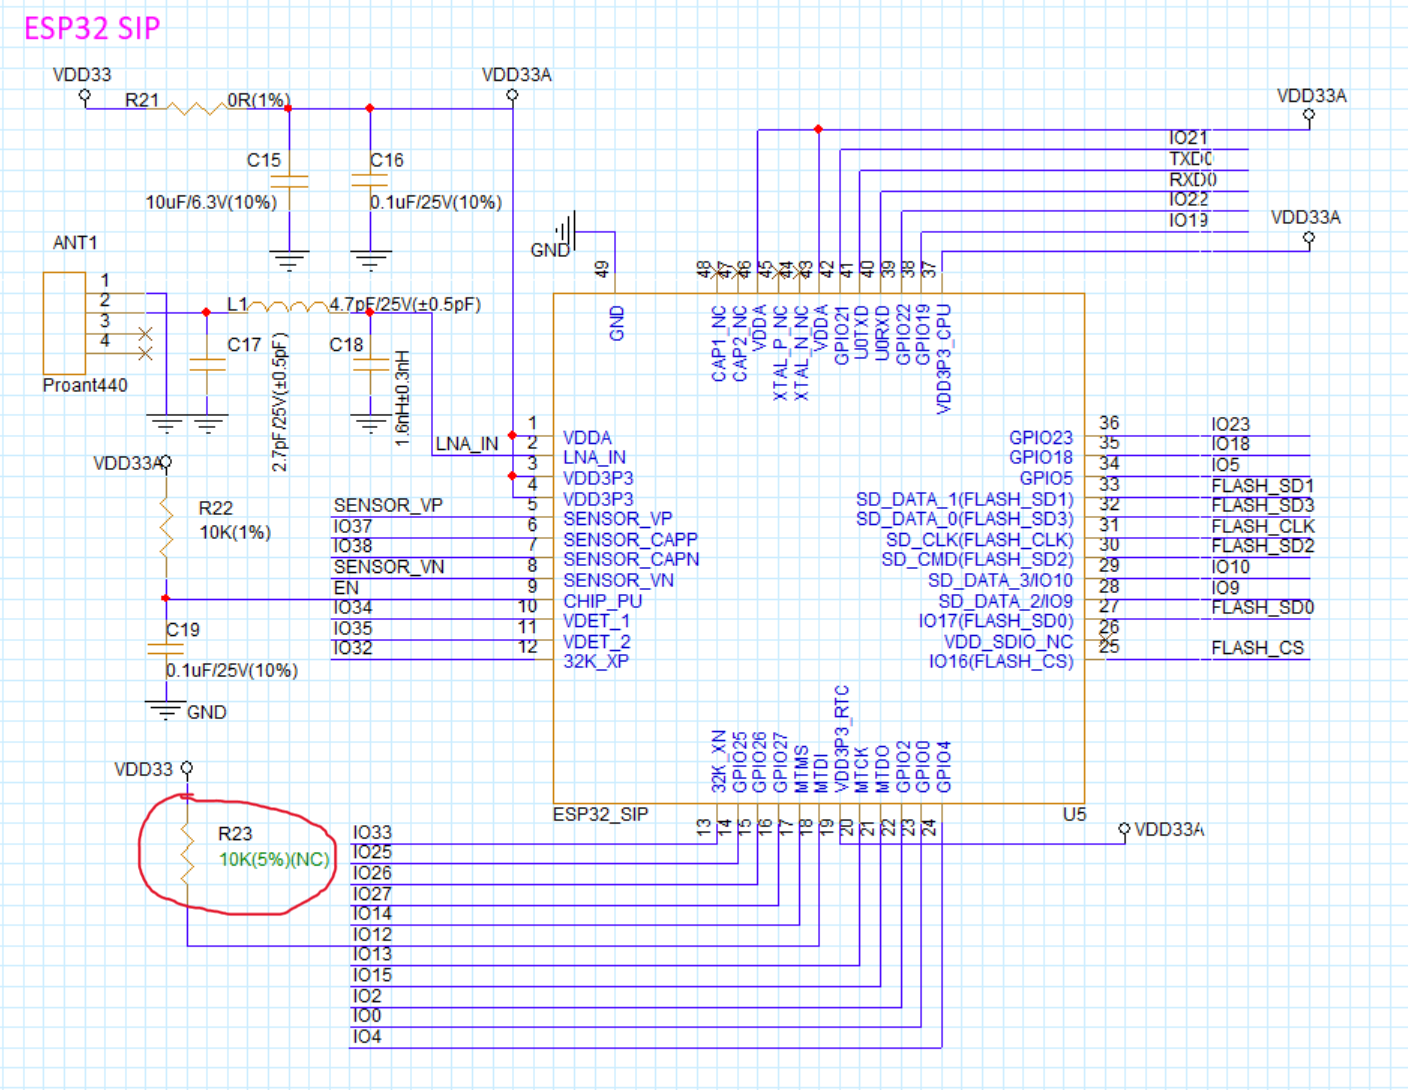Select the CHIP_PU pin name

[x=603, y=601]
